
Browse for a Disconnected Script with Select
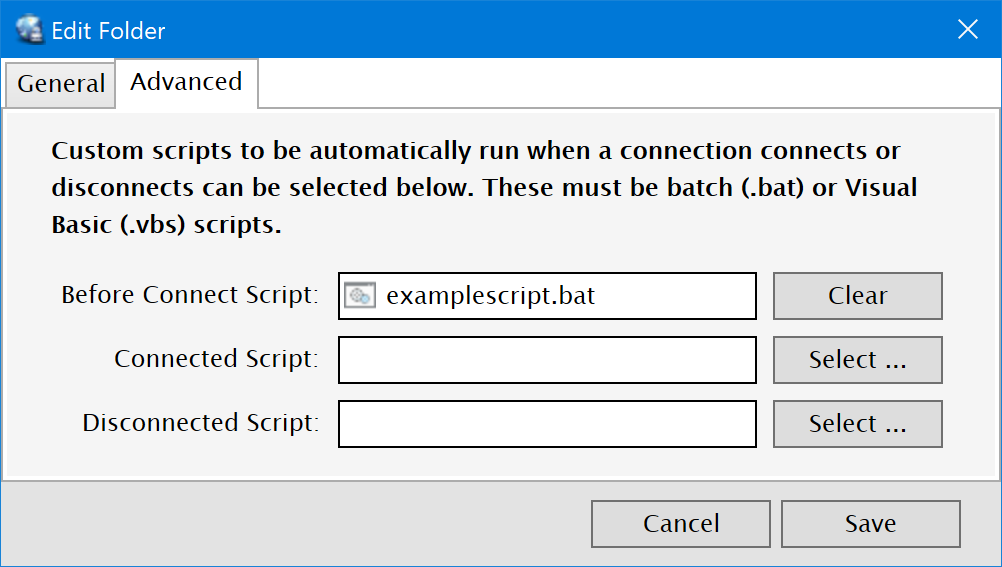[857, 424]
